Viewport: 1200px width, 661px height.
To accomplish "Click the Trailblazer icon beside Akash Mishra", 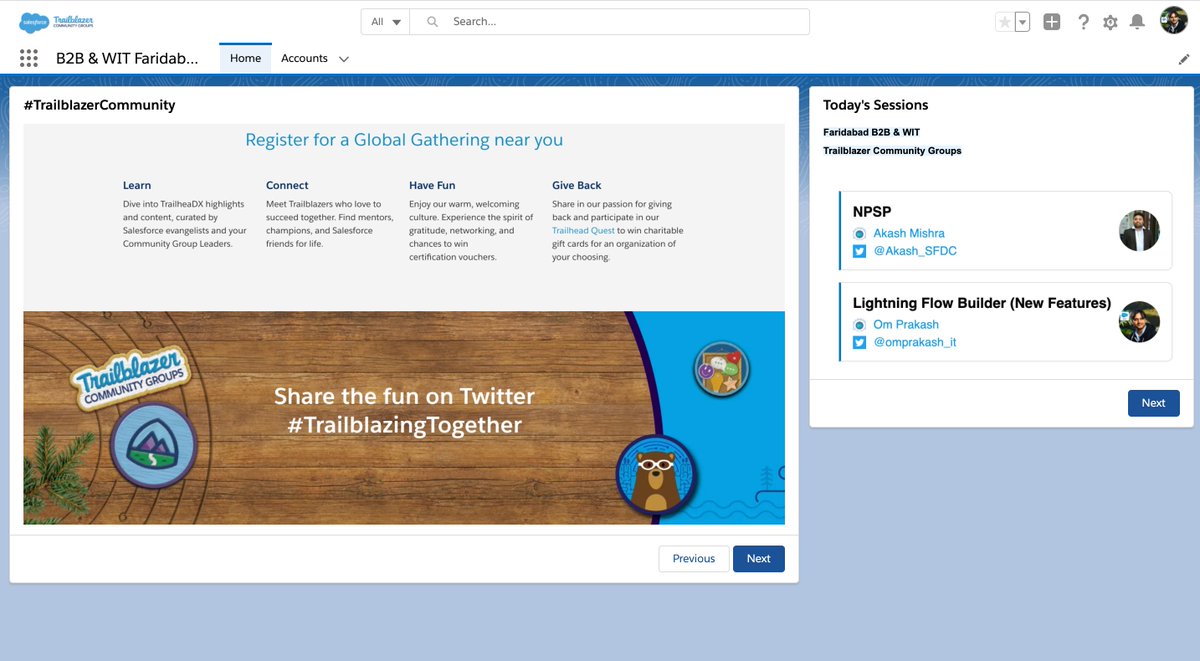I will click(x=859, y=233).
